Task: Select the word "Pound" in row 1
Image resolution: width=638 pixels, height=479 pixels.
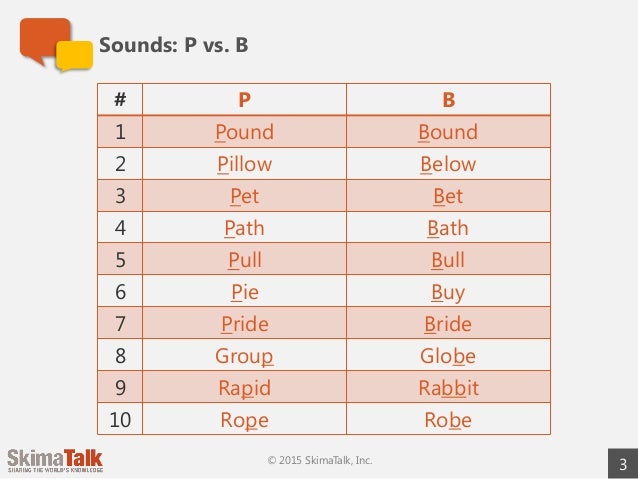Action: [244, 132]
